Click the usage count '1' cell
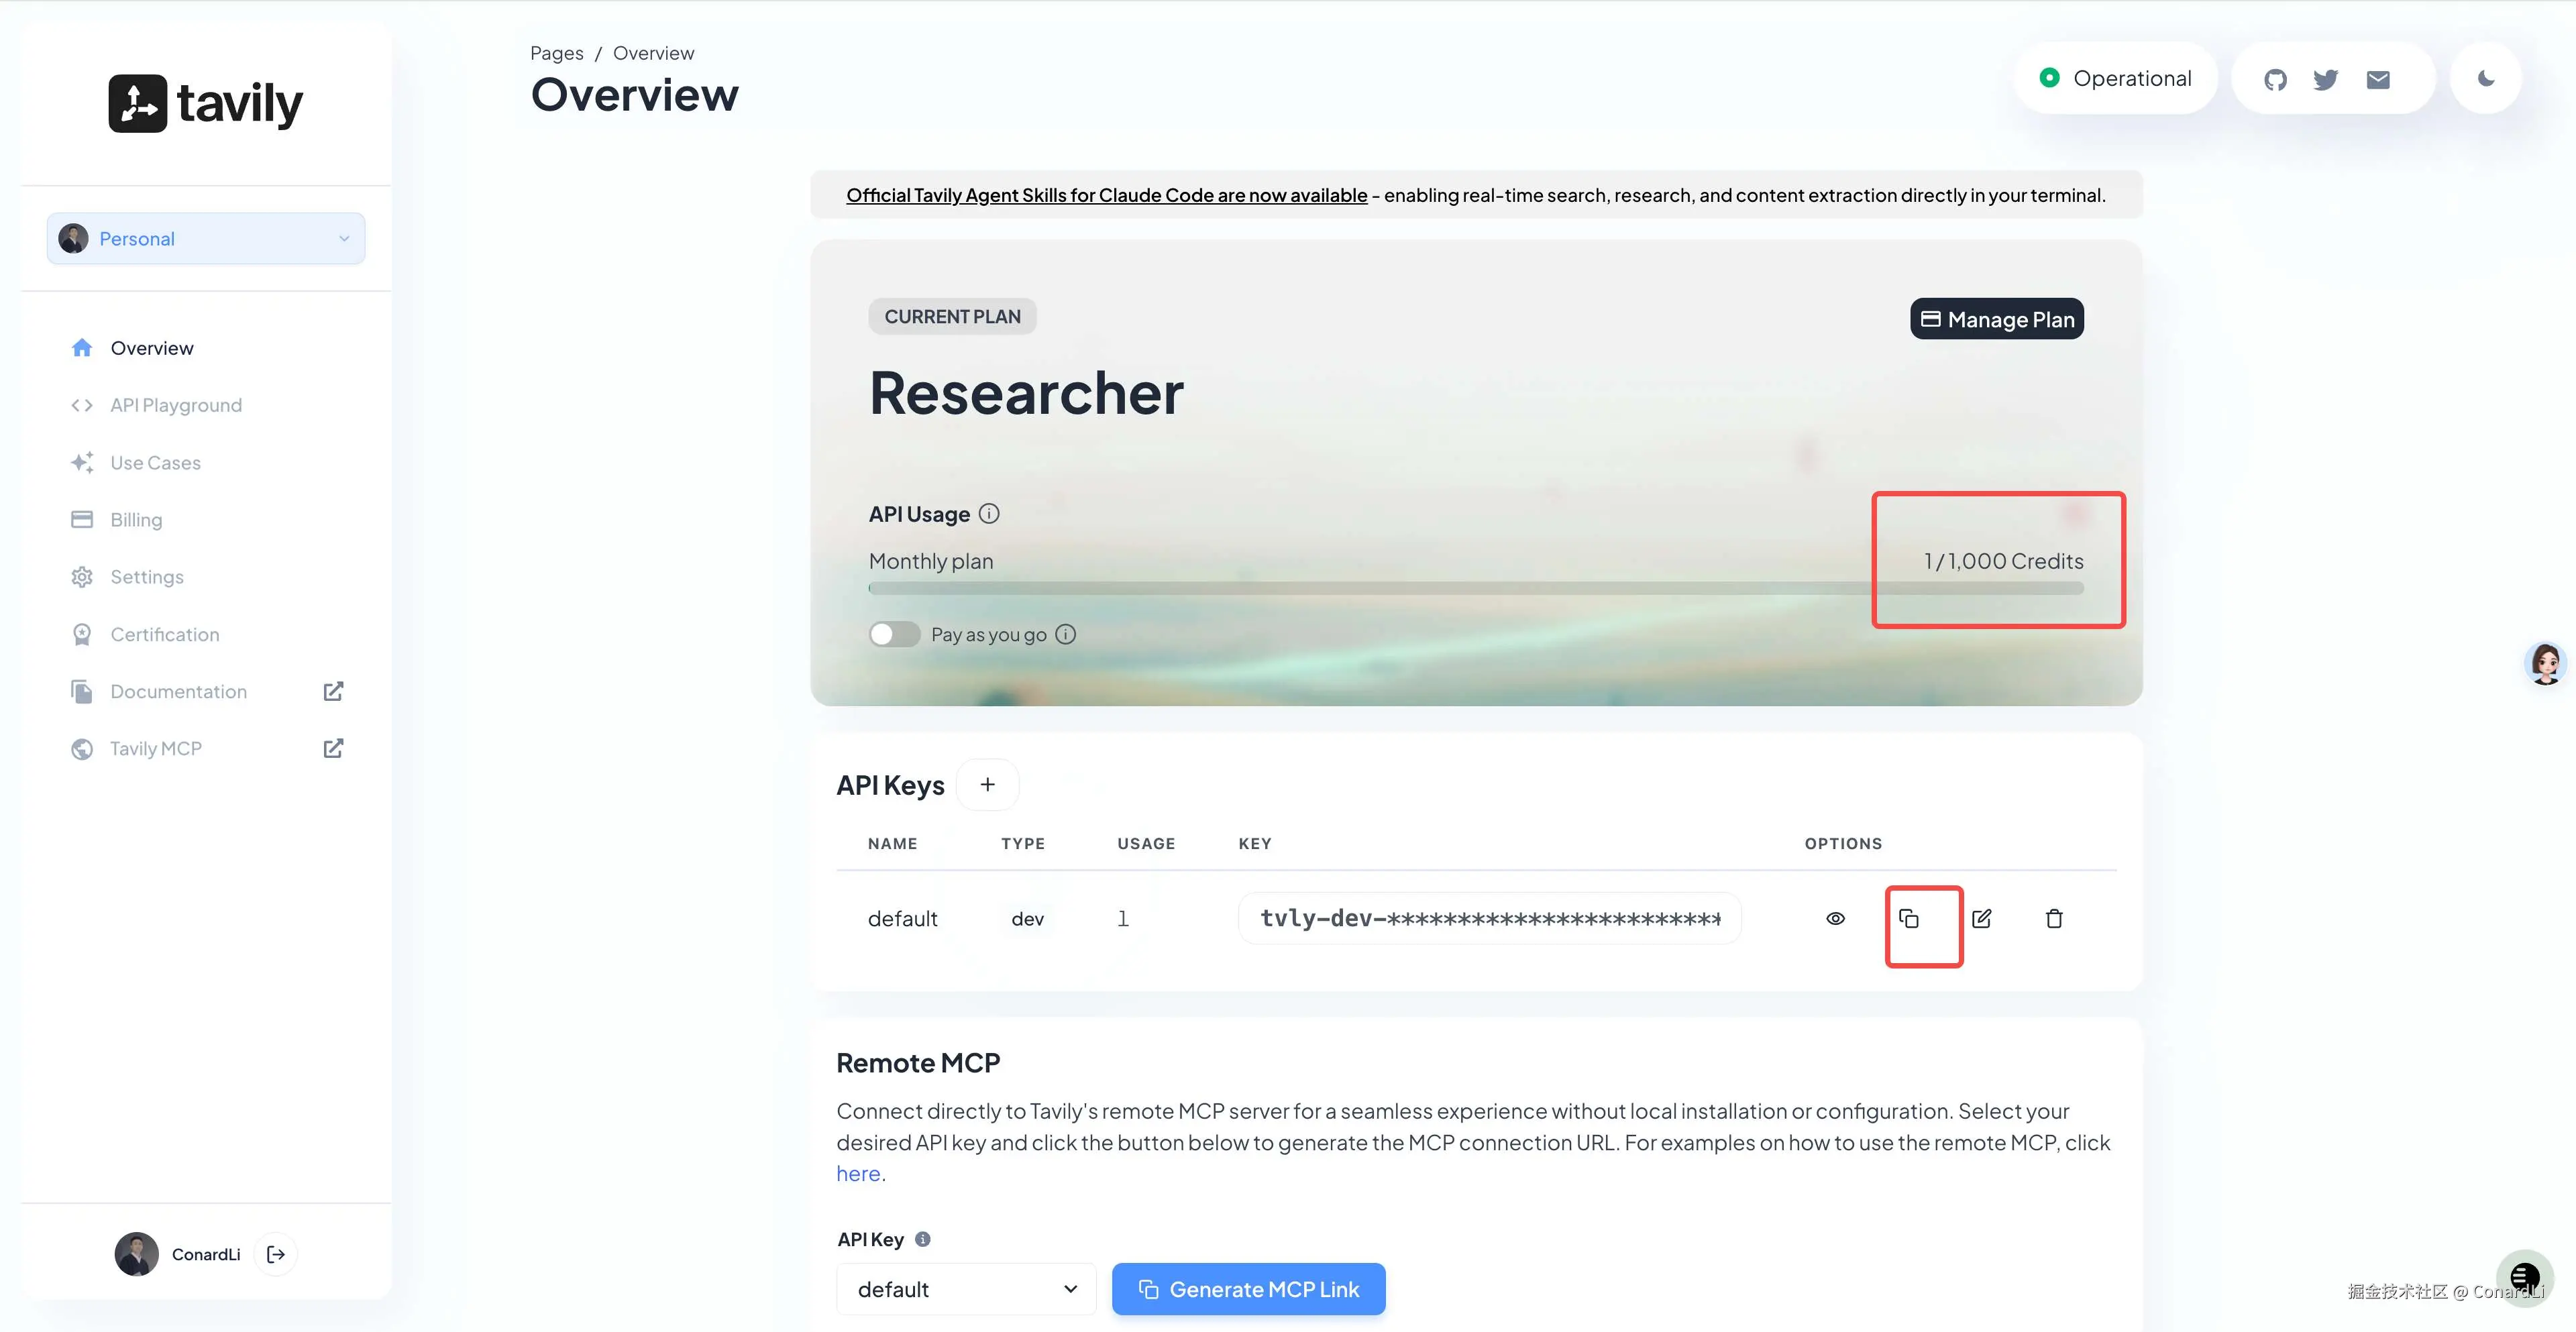 coord(1123,919)
